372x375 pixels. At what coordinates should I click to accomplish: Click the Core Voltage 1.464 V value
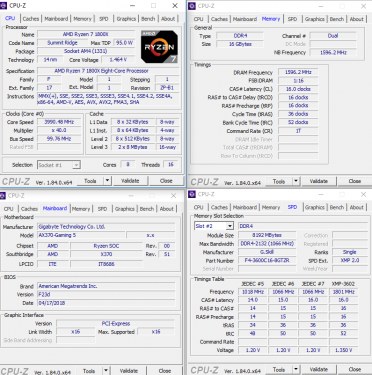[118, 60]
